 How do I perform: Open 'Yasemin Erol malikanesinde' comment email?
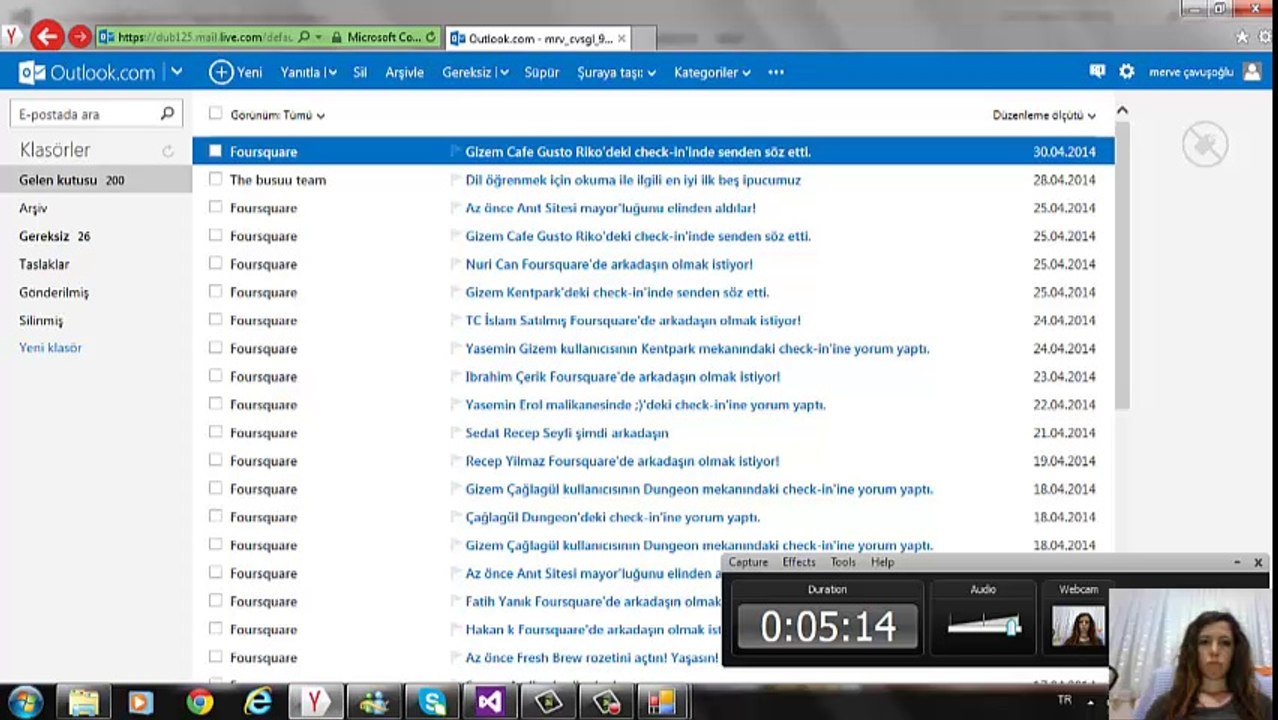[x=645, y=405]
